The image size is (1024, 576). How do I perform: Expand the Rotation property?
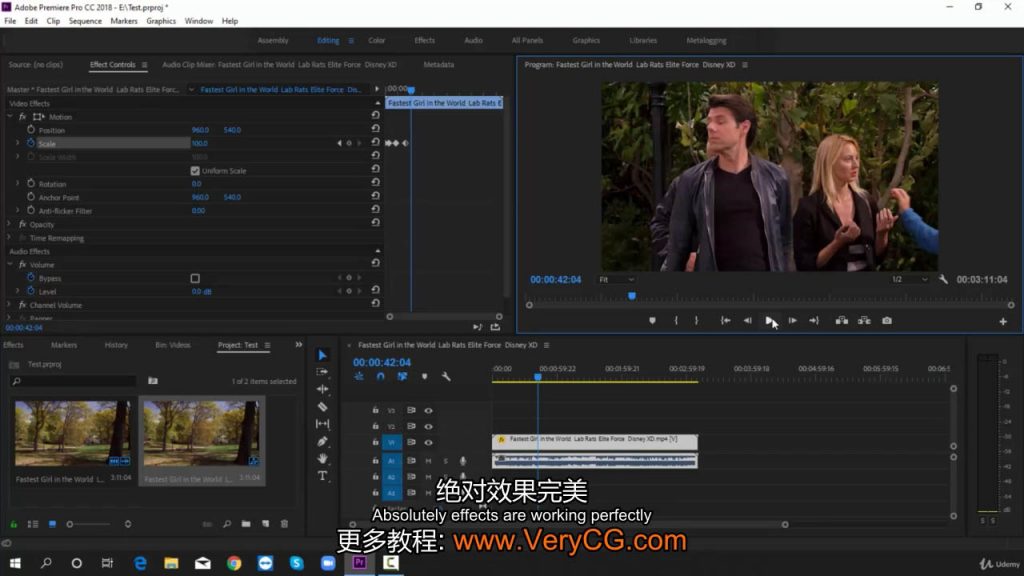point(18,184)
